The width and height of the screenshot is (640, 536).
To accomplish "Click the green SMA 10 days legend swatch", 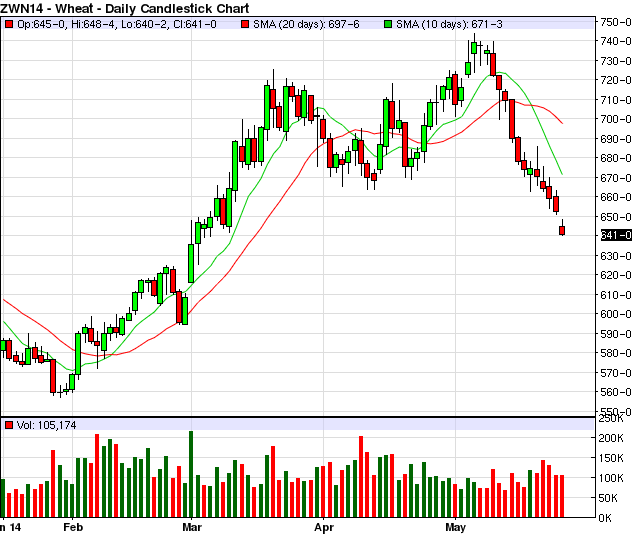I will tap(388, 24).
